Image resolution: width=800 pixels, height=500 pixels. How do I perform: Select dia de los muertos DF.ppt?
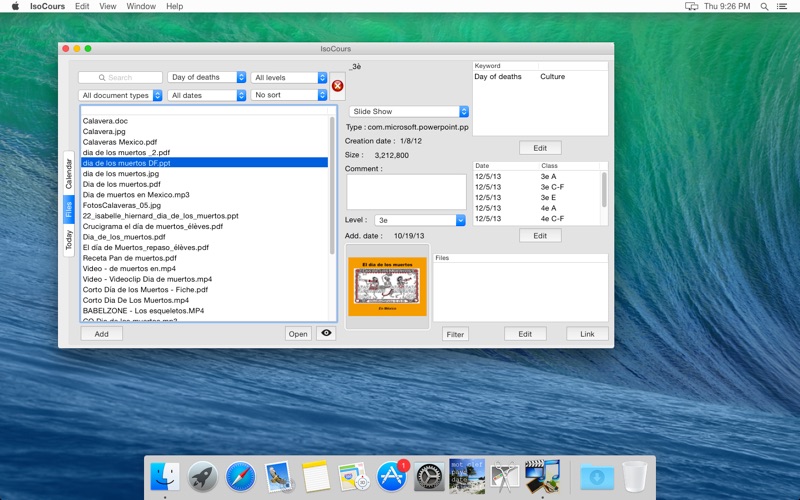click(x=205, y=163)
